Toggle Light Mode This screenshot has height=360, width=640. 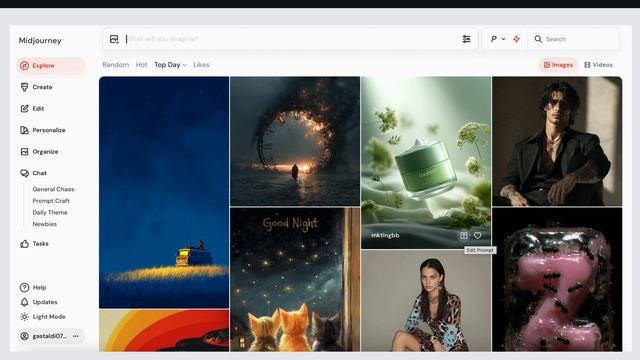(x=43, y=317)
